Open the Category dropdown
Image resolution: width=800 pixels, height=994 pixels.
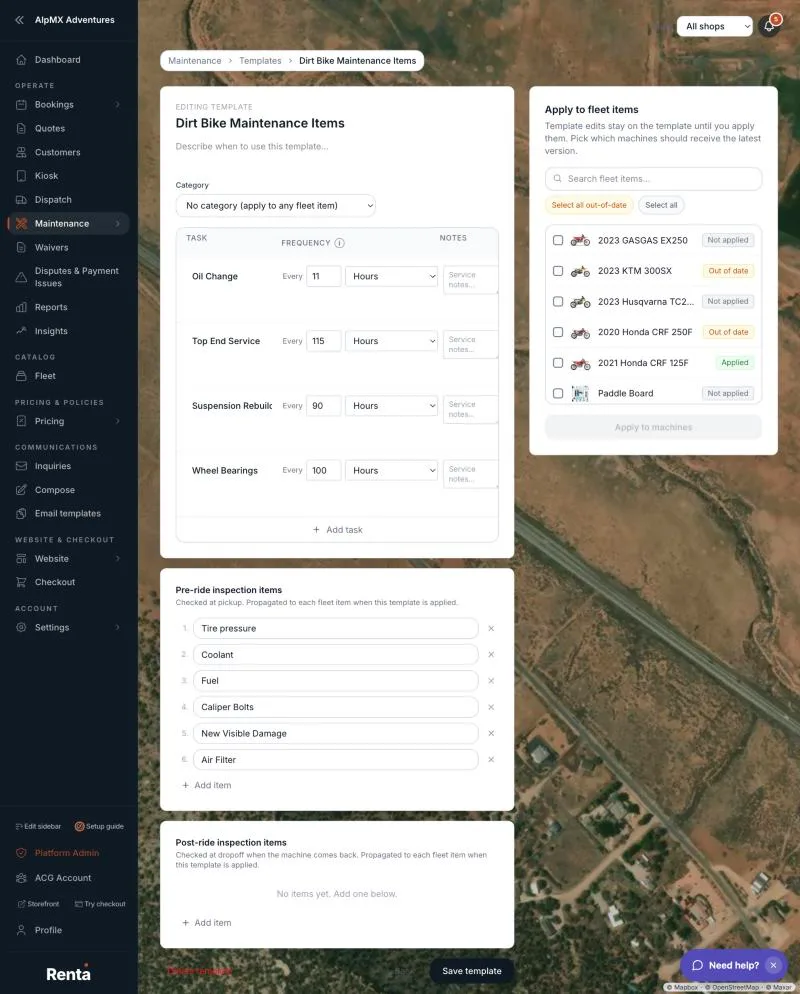point(276,205)
